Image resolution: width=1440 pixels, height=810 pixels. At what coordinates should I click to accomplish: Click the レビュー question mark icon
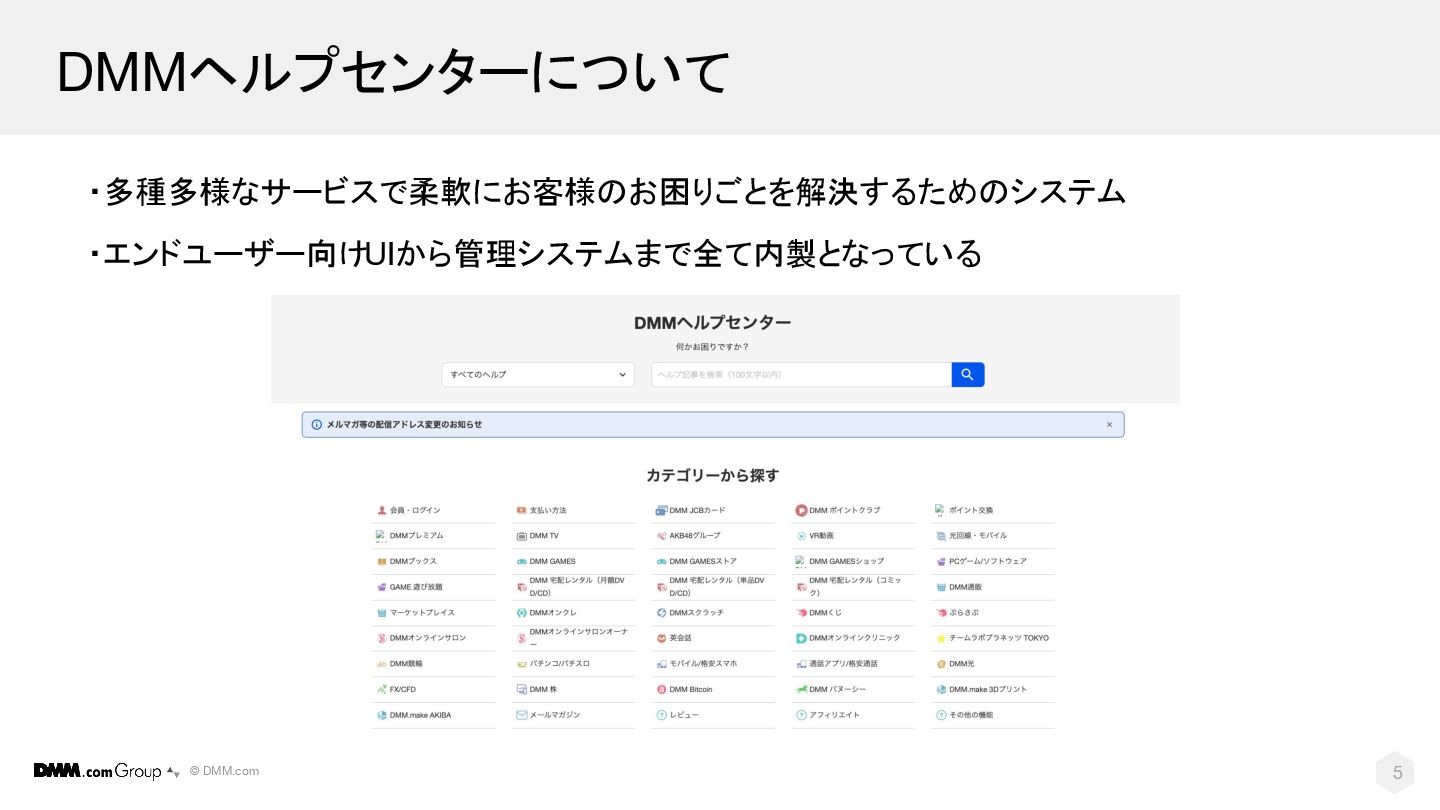661,715
